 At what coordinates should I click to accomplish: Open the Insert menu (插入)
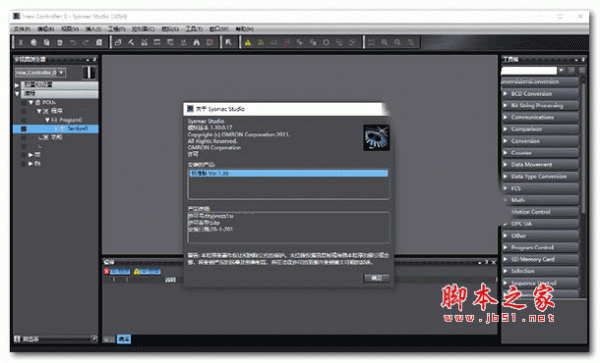pyautogui.click(x=93, y=29)
